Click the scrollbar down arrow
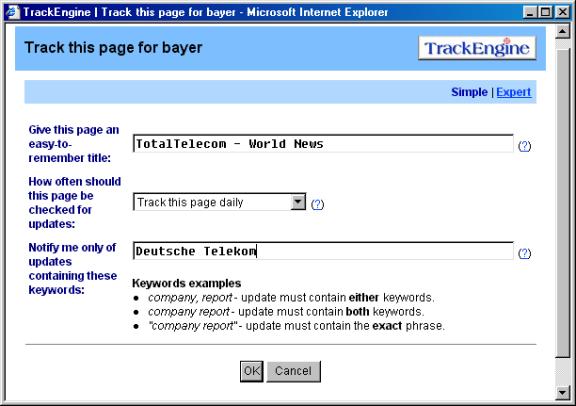This screenshot has height=406, width=576. [562, 392]
